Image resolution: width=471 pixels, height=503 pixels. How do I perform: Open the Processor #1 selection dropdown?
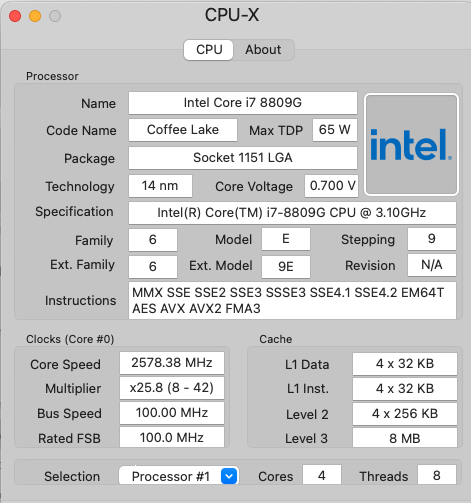pos(179,476)
